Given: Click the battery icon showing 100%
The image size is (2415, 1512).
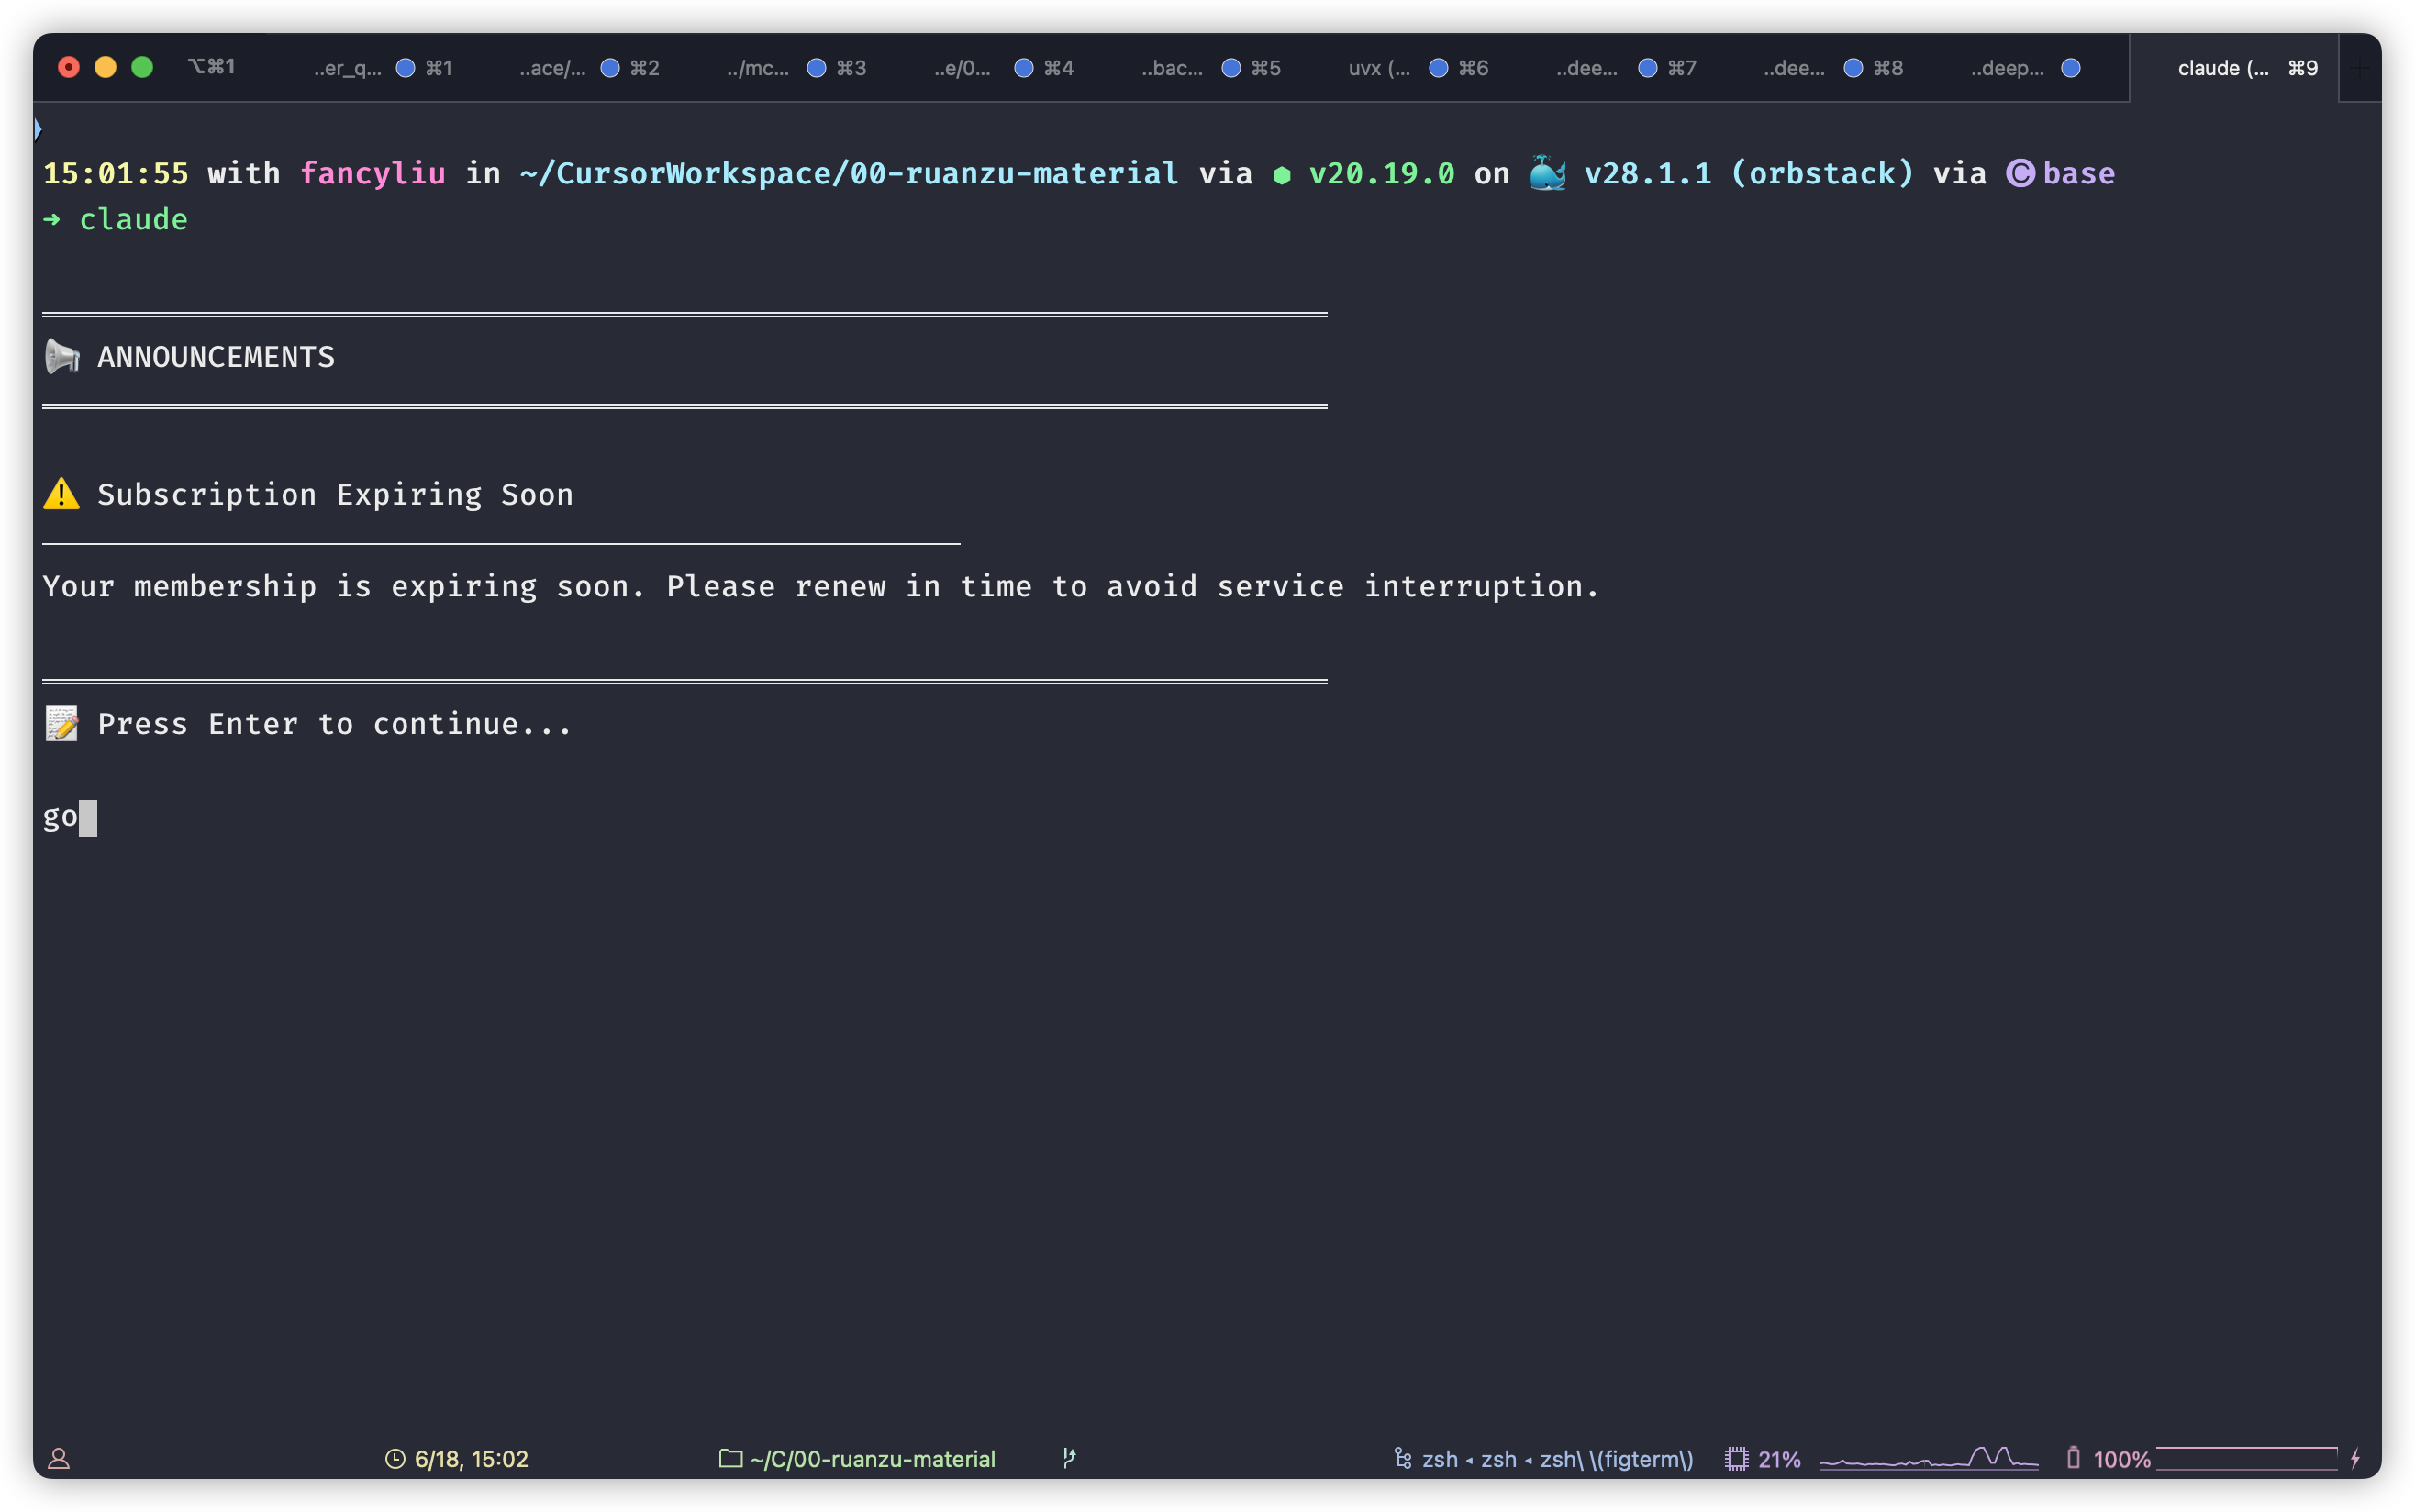Looking at the screenshot, I should pyautogui.click(x=2073, y=1458).
